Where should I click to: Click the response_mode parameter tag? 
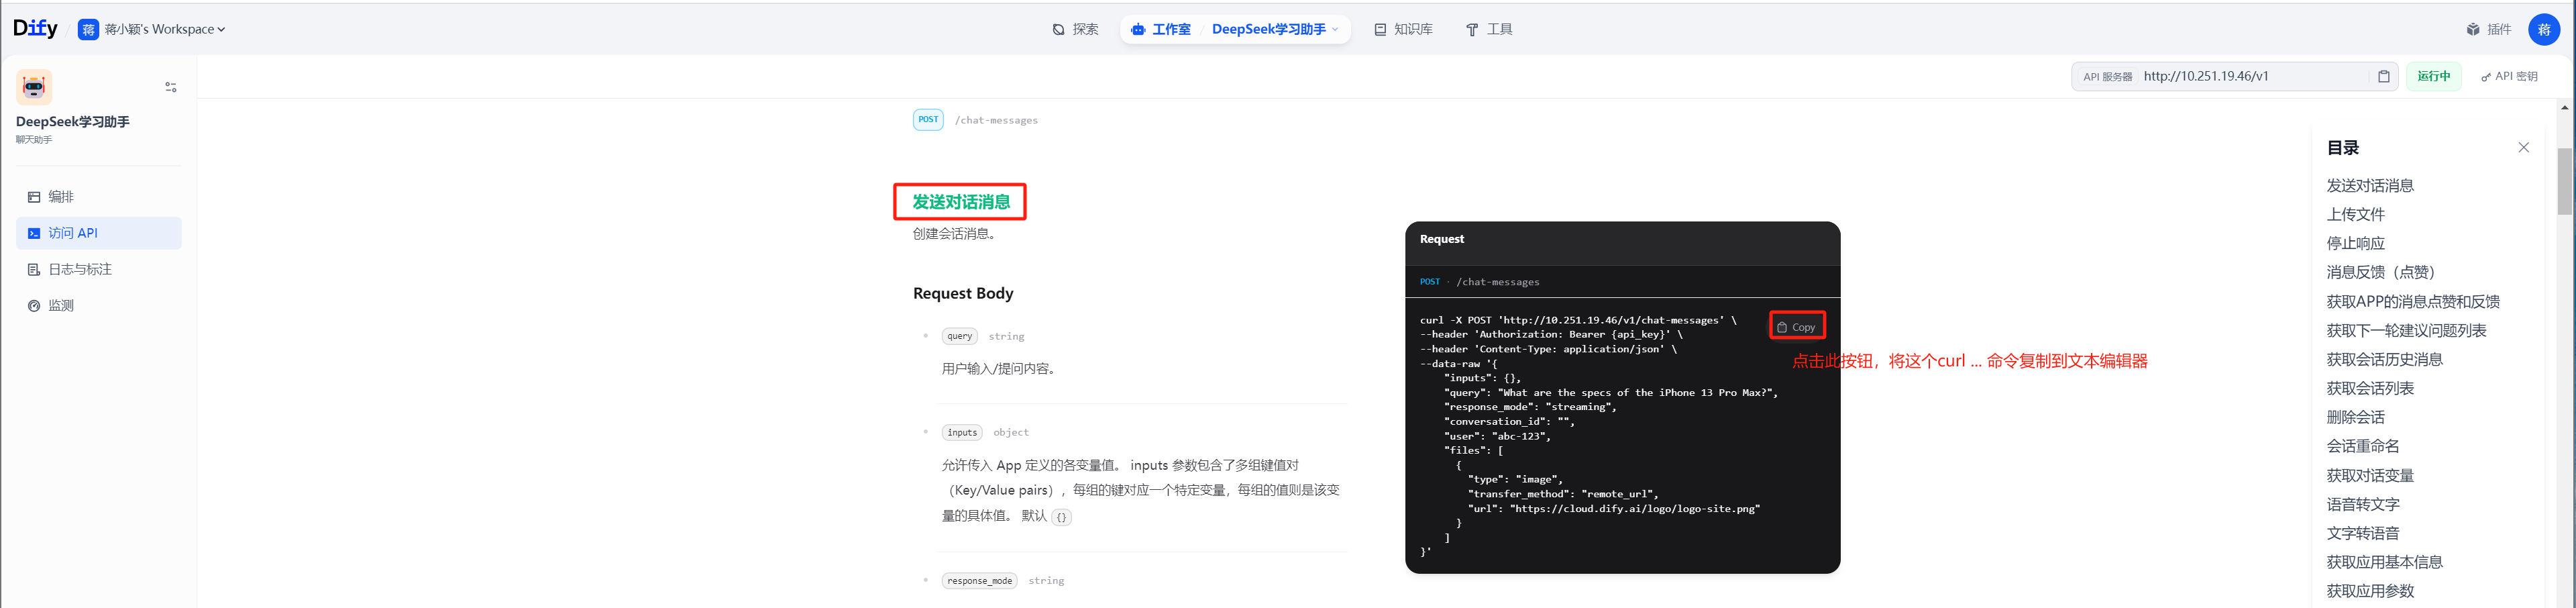(979, 580)
